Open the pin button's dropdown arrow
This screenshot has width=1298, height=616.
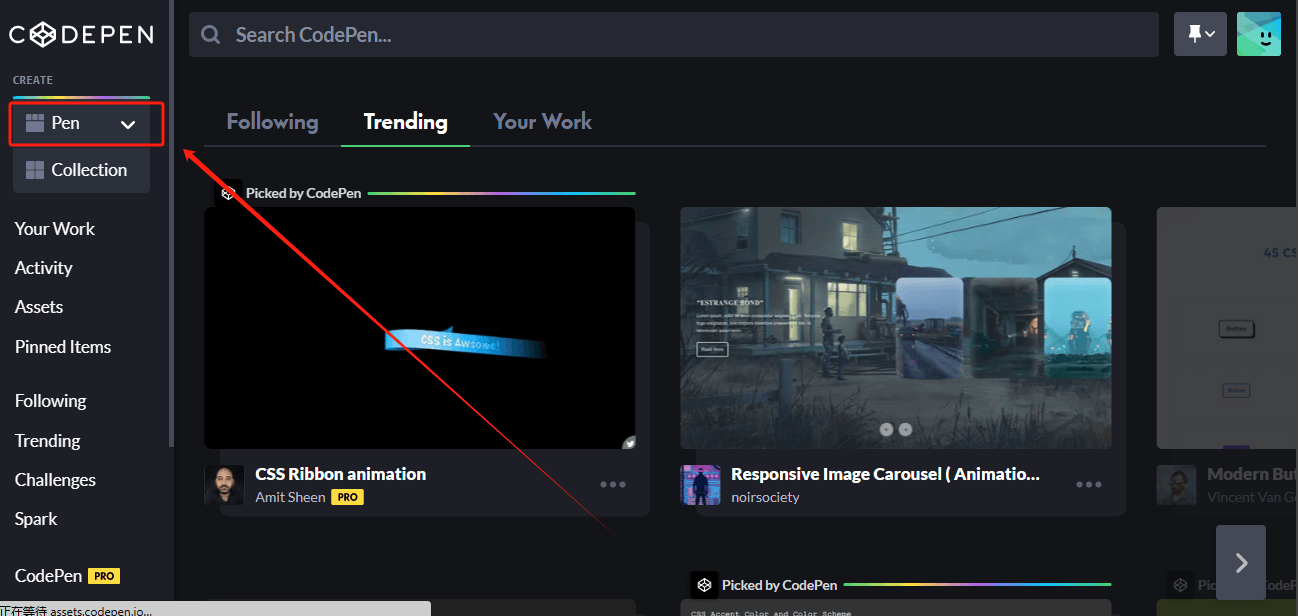click(x=1209, y=33)
